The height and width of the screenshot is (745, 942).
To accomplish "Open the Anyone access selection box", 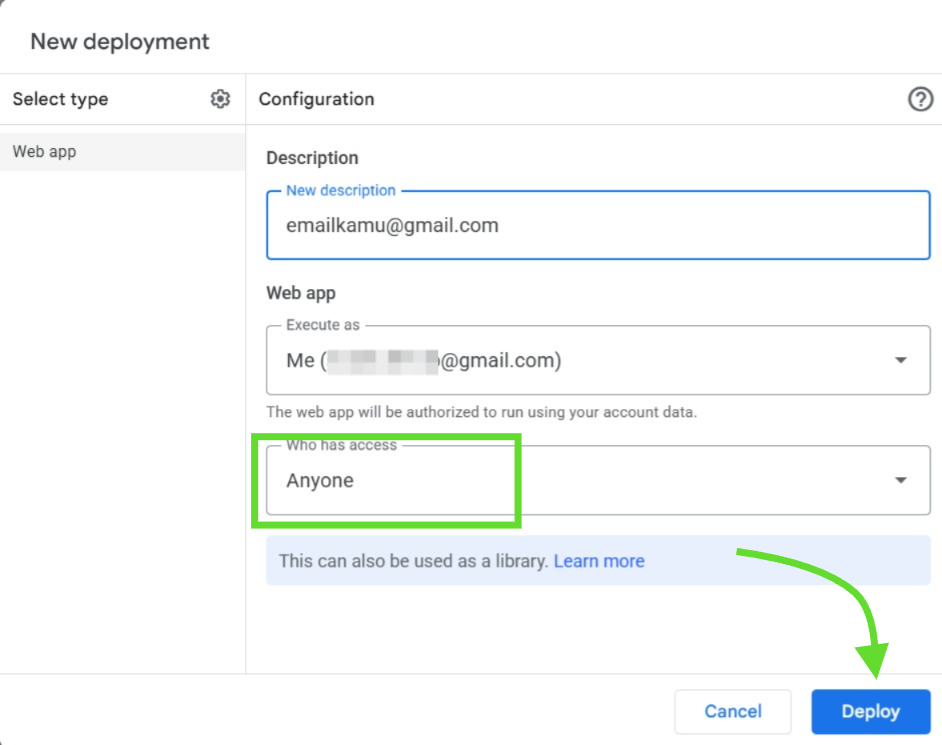I will click(x=598, y=479).
